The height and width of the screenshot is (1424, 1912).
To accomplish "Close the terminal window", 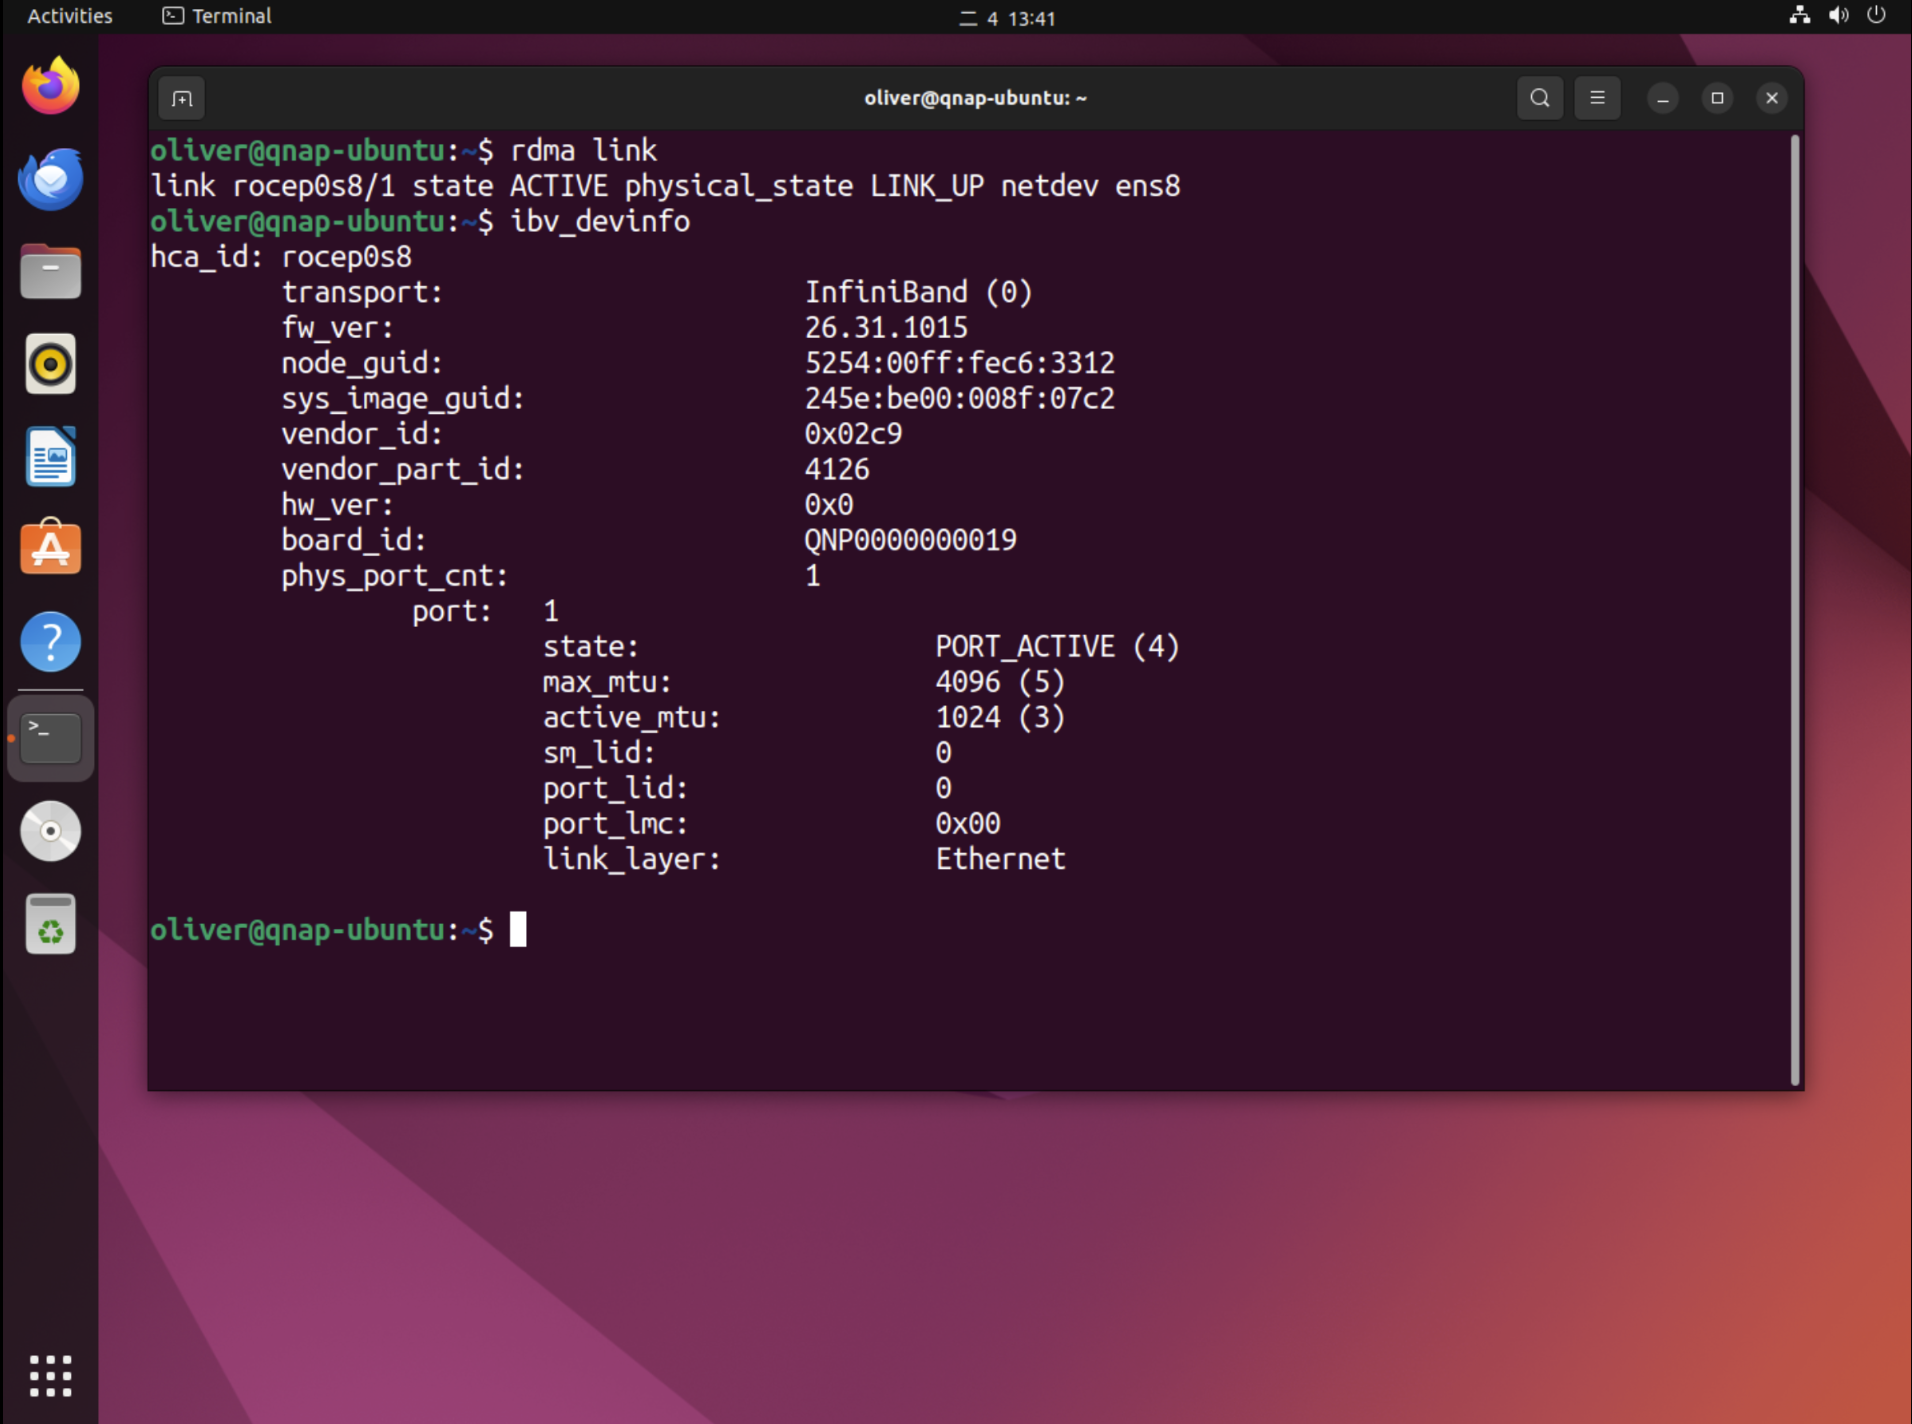I will 1771,98.
